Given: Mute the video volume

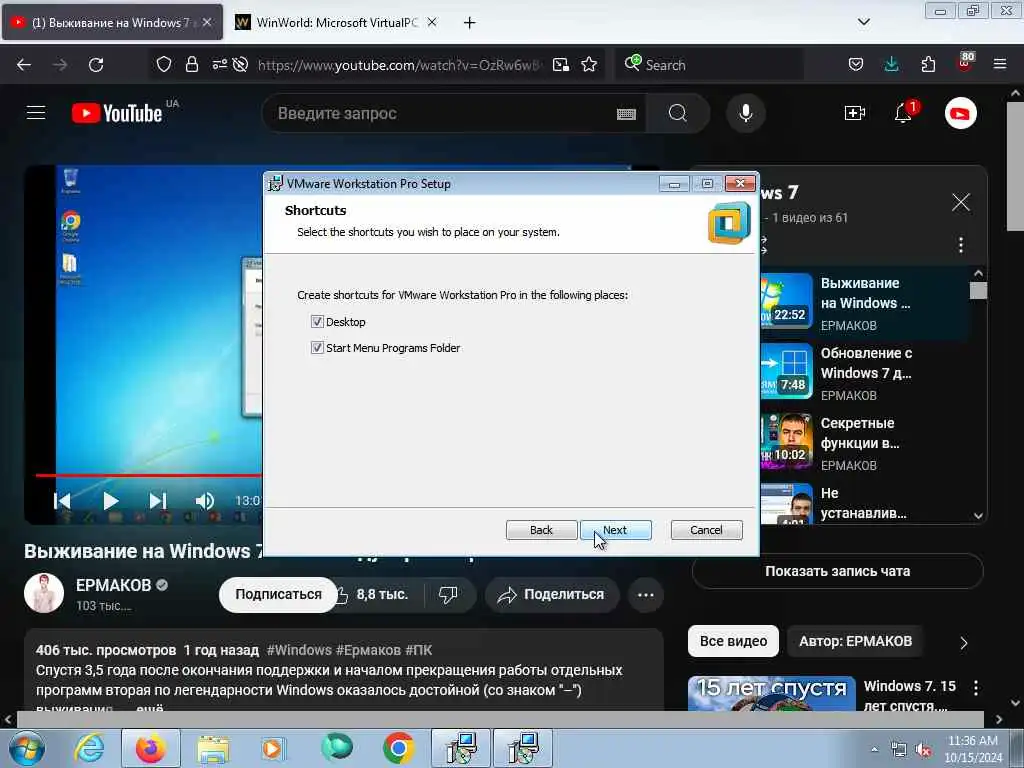Looking at the screenshot, I should 204,501.
